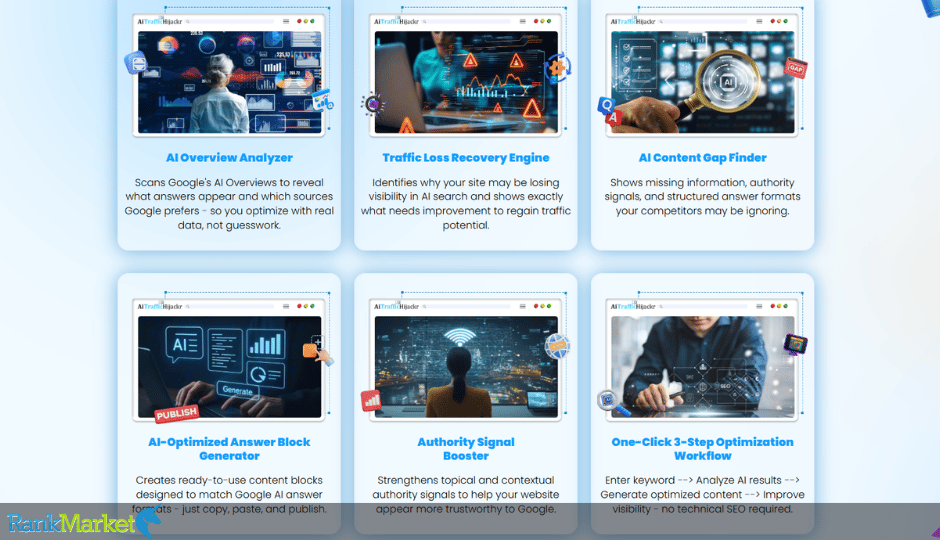The height and width of the screenshot is (540, 940).
Task: Click the AI Content Gap Finder heading
Action: pyautogui.click(x=702, y=158)
